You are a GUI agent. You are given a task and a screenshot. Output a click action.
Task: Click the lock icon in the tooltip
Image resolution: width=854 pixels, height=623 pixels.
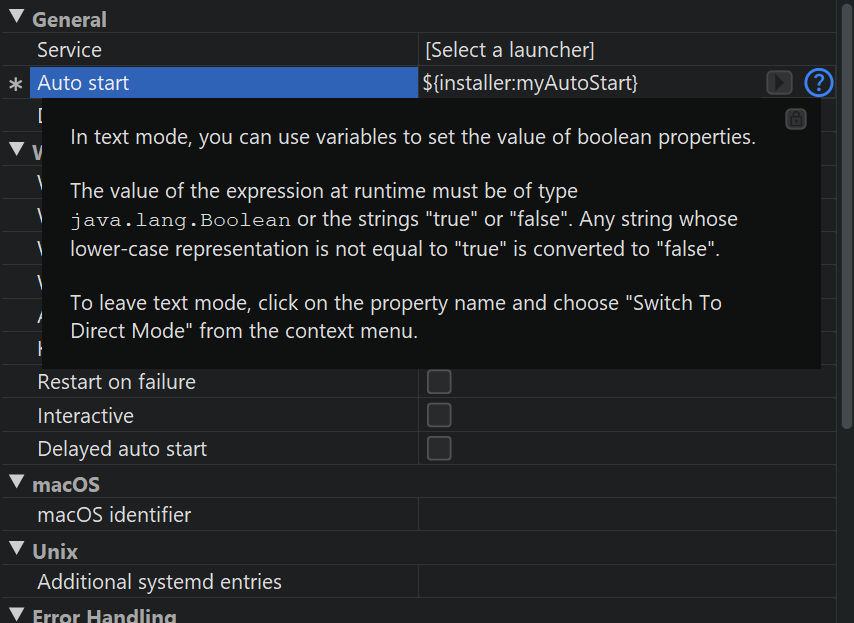(796, 119)
